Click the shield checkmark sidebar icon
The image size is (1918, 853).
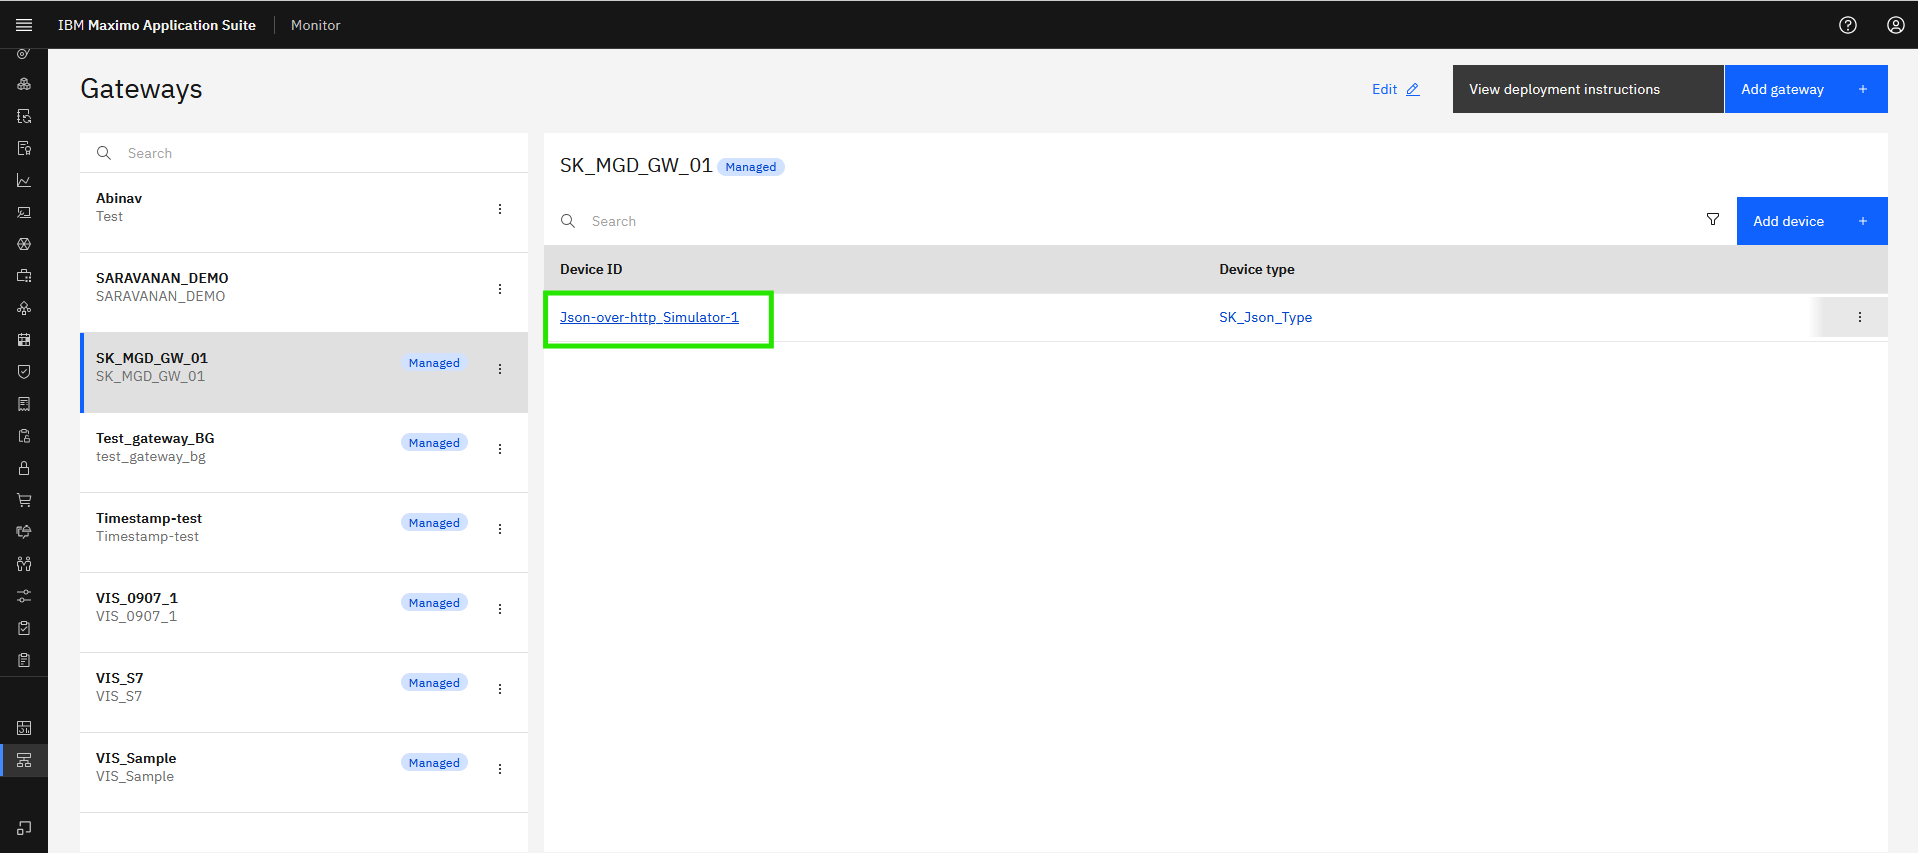tap(24, 372)
